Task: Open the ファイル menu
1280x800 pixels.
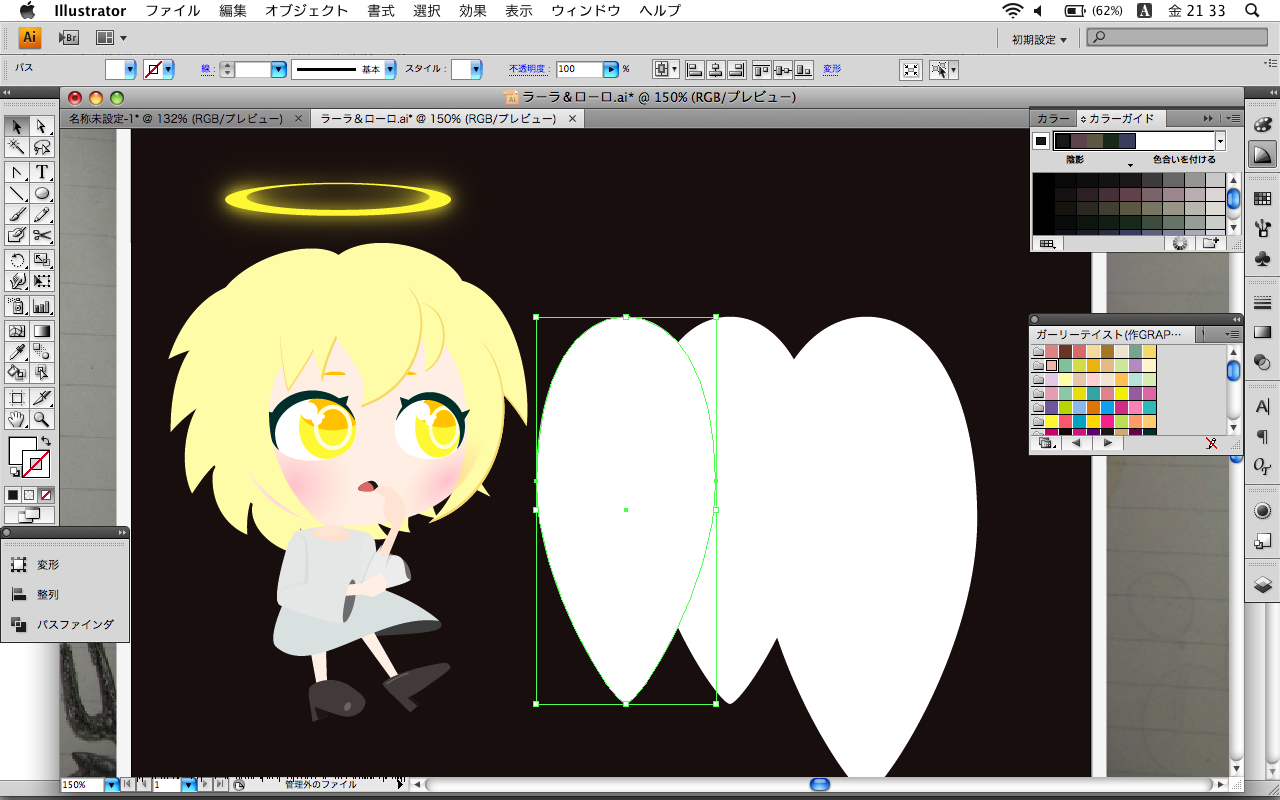Action: [172, 11]
